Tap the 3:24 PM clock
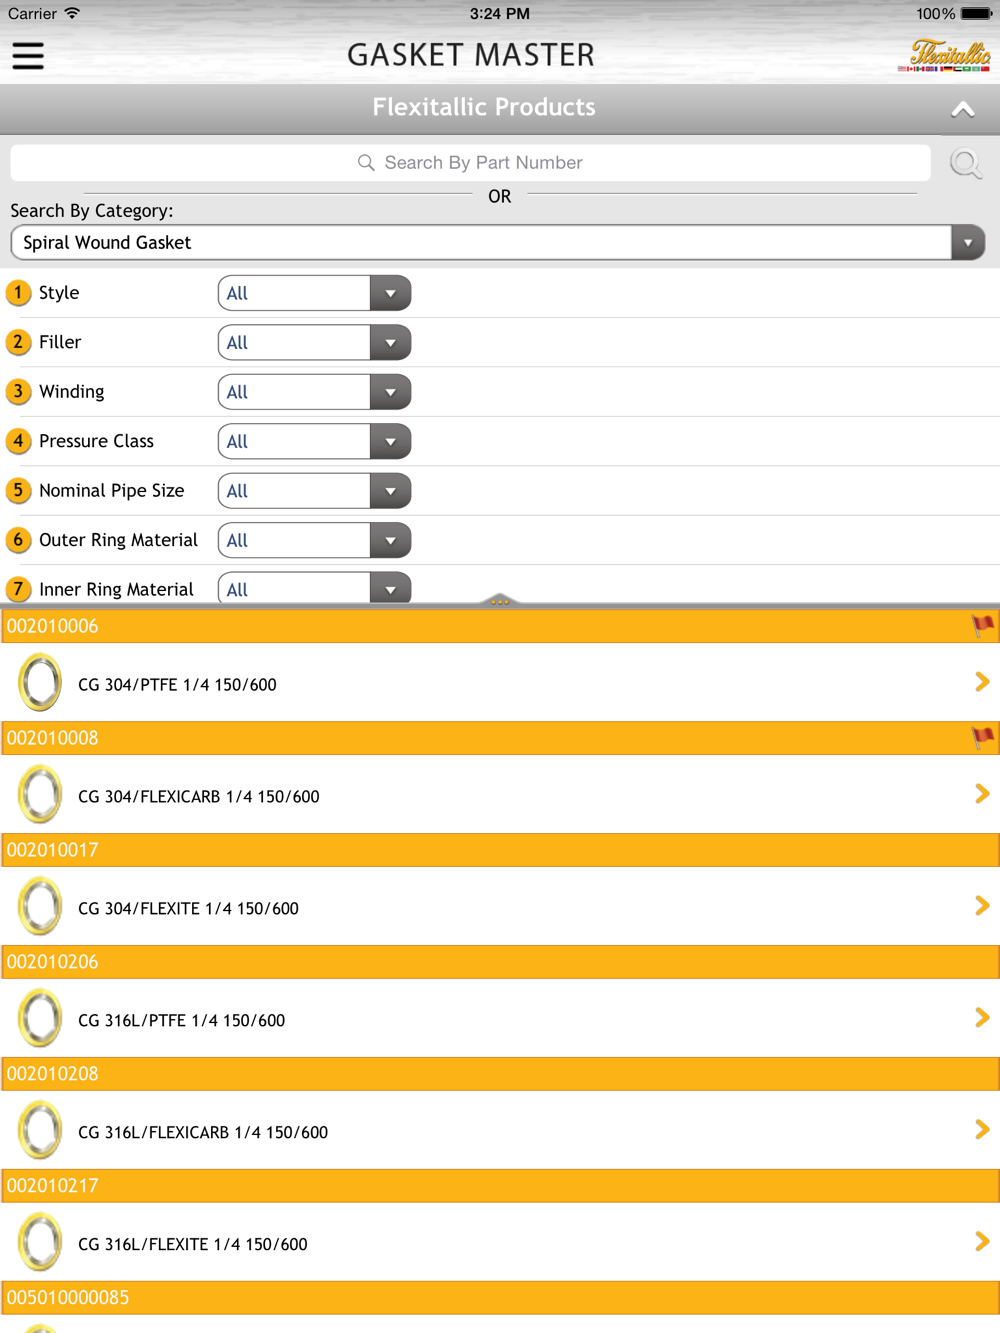The image size is (1000, 1333). point(500,14)
